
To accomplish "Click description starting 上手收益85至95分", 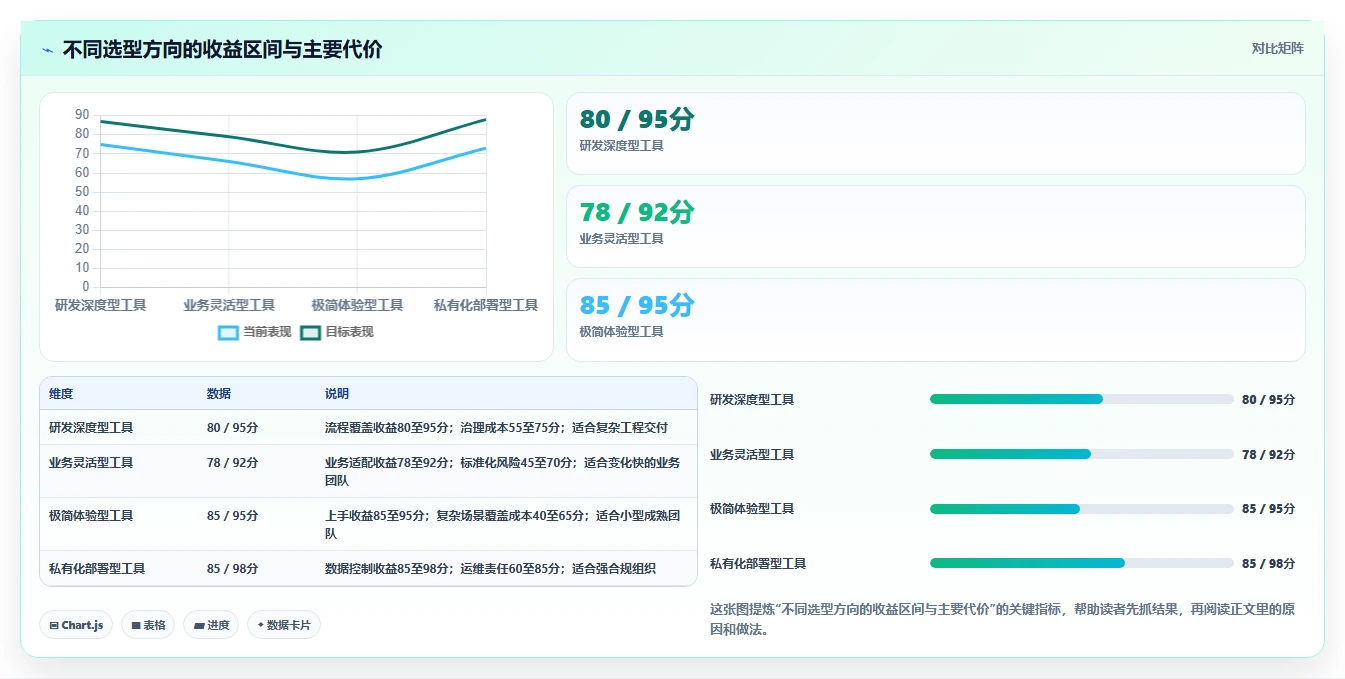I will tap(503, 524).
